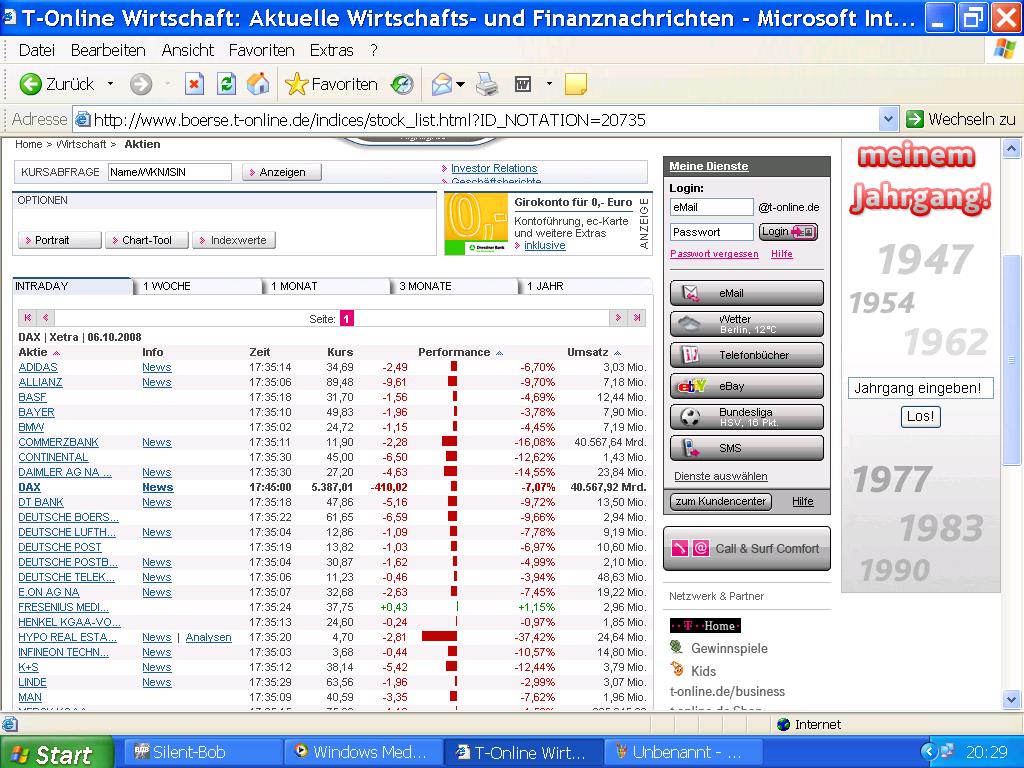Jump to last page of stock list
This screenshot has height=768, width=1024.
[637, 318]
